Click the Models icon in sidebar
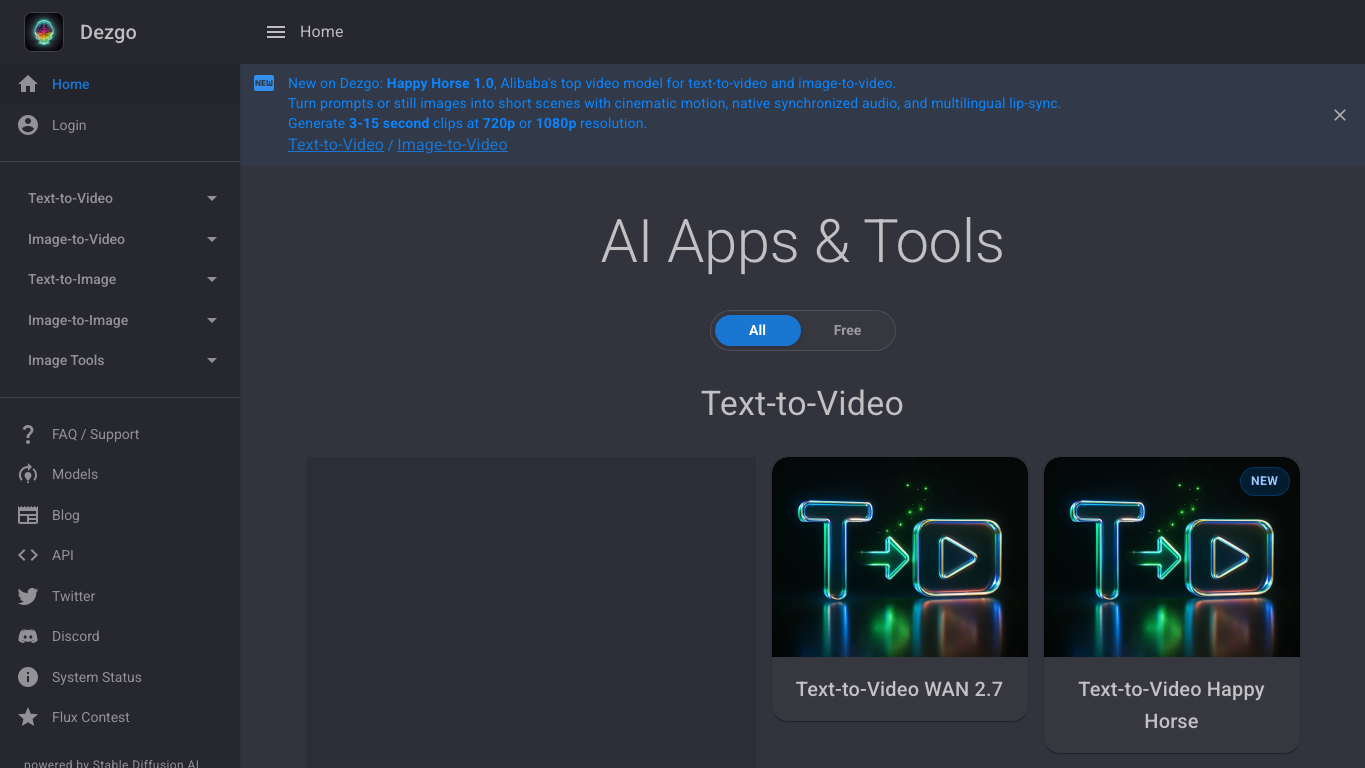Image resolution: width=1365 pixels, height=768 pixels. [28, 474]
